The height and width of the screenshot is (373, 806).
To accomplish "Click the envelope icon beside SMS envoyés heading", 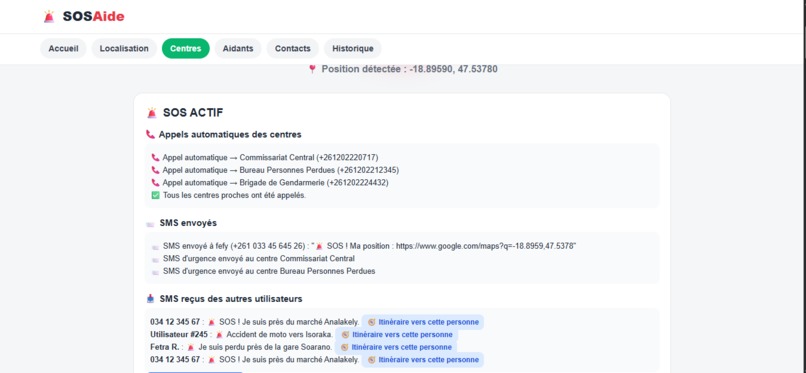I will [x=150, y=224].
